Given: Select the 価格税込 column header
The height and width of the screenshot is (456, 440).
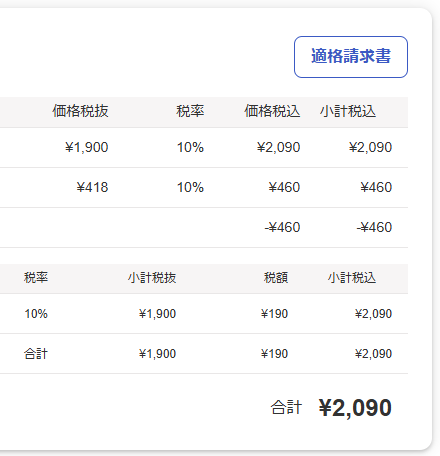Looking at the screenshot, I should 272,111.
